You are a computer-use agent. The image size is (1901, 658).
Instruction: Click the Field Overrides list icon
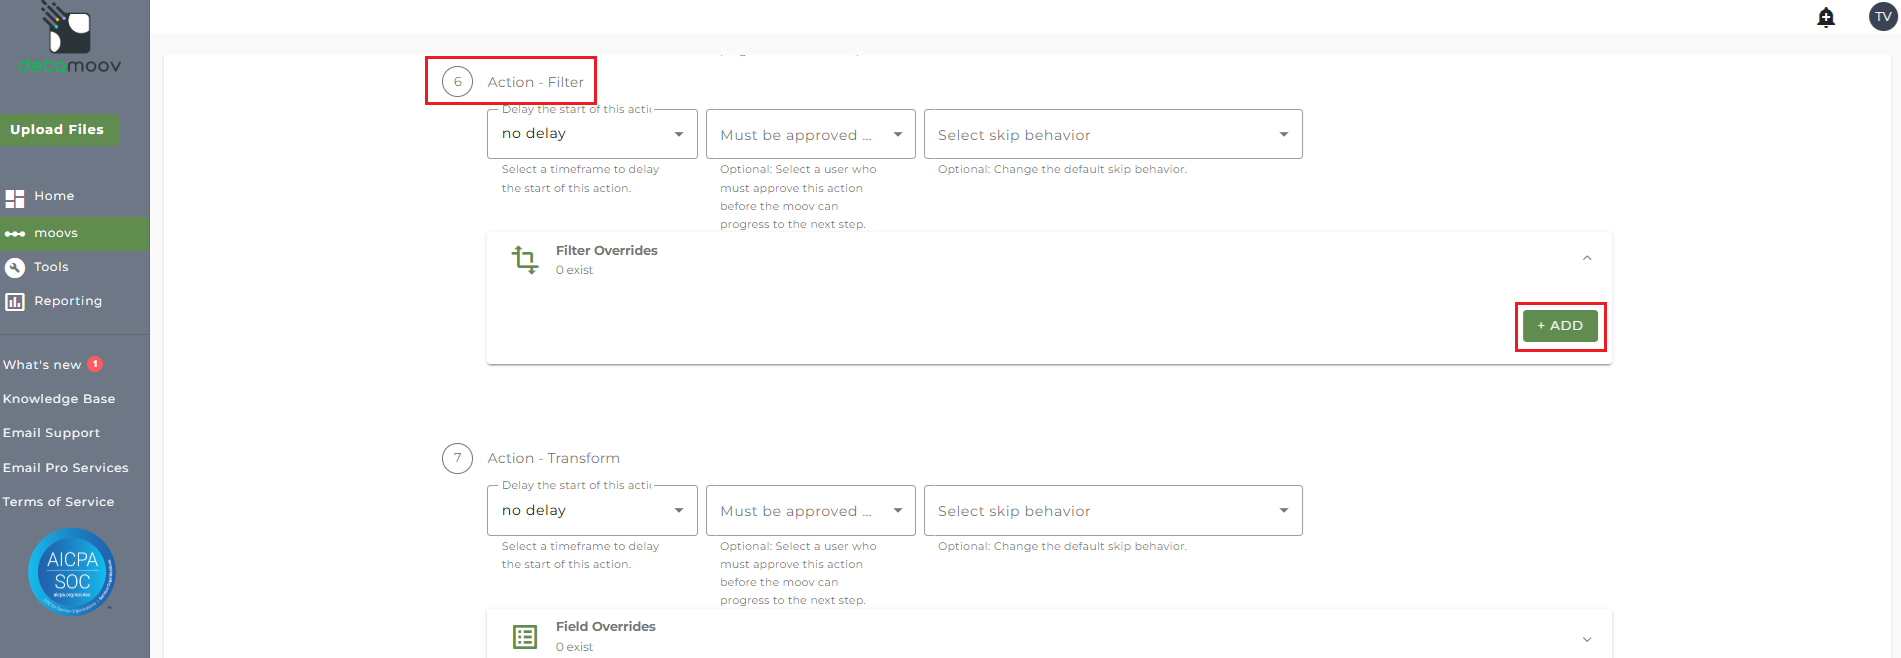525,637
